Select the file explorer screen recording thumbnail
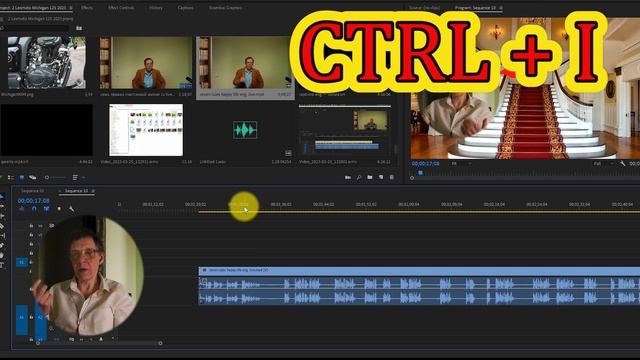The height and width of the screenshot is (360, 640). pos(146,130)
